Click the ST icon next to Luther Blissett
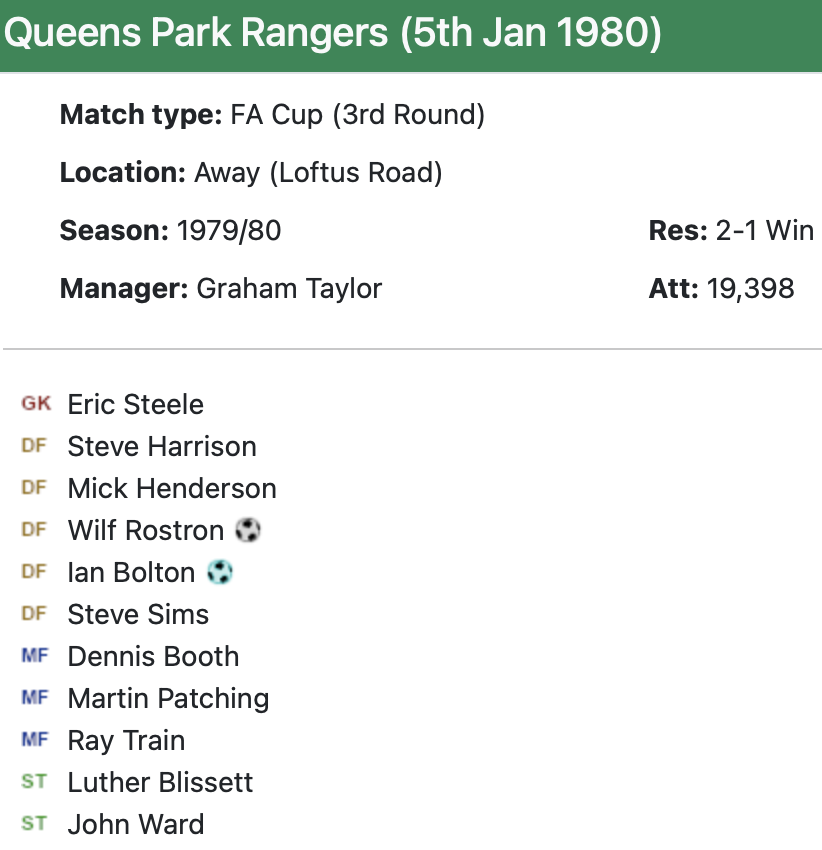Image resolution: width=822 pixels, height=850 pixels. [x=34, y=782]
